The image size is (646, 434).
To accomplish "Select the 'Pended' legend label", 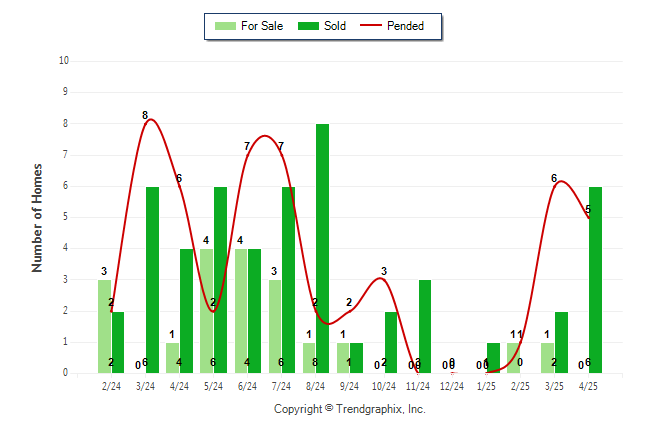I will (405, 26).
